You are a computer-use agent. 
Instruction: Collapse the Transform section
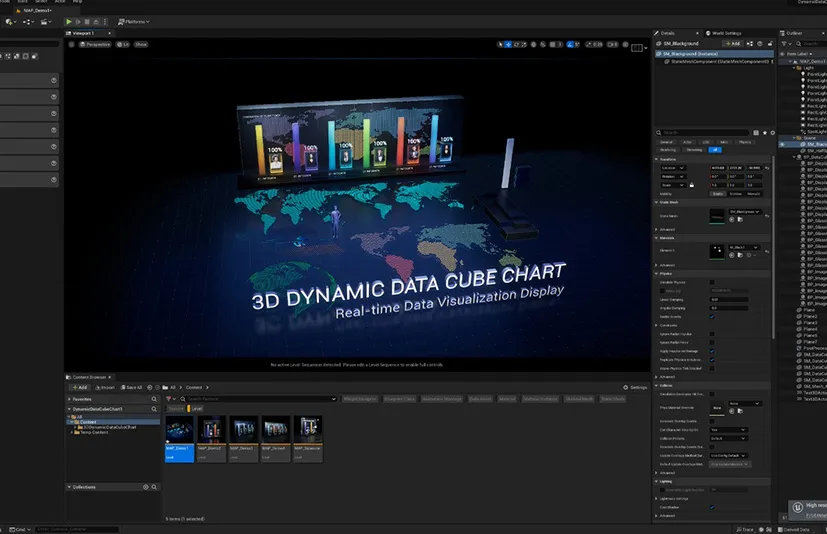click(657, 159)
